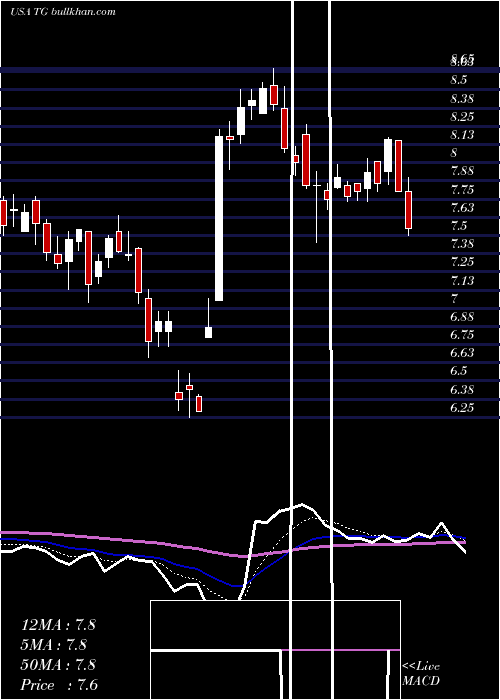Viewport: 500px width, 700px height.
Task: Click the 7.13 price axis label
Action: [x=462, y=280]
